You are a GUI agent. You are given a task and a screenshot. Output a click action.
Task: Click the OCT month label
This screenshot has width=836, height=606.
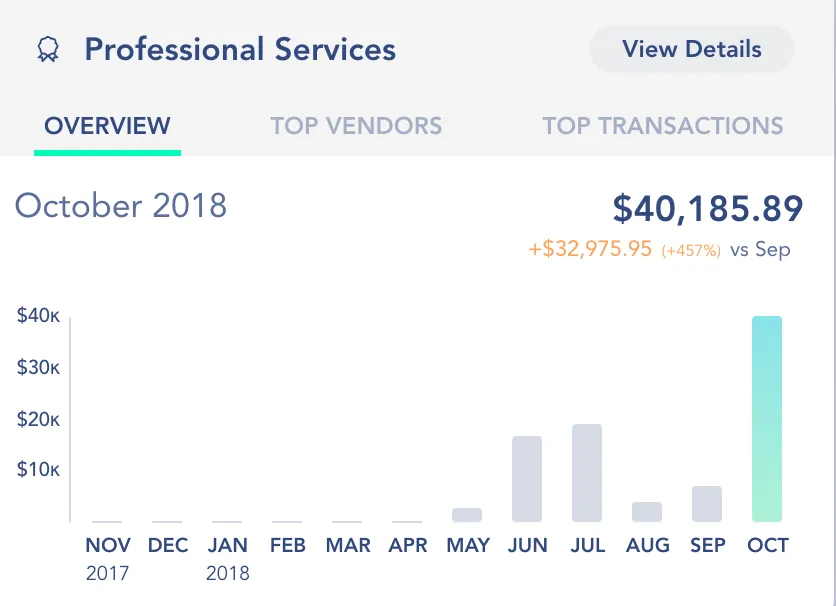click(x=767, y=545)
